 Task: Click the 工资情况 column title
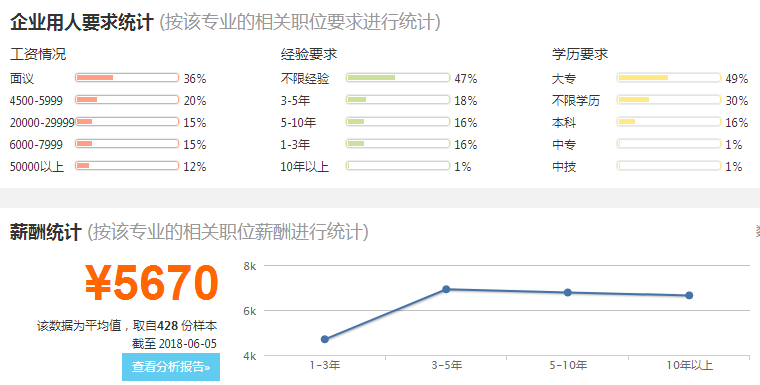38,54
